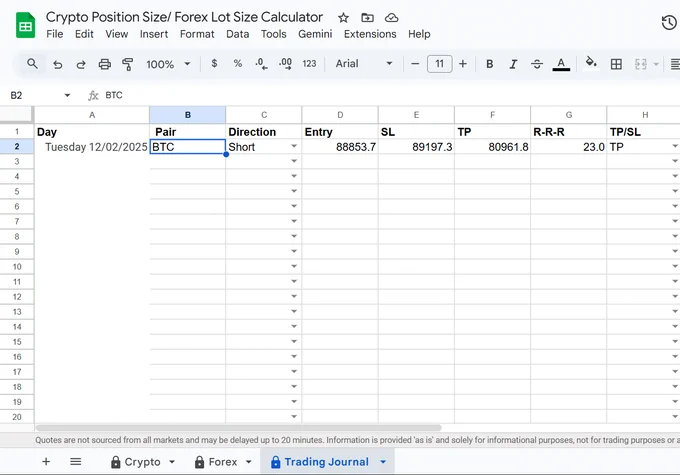This screenshot has width=680, height=475.
Task: Open the File menu
Action: coord(55,34)
